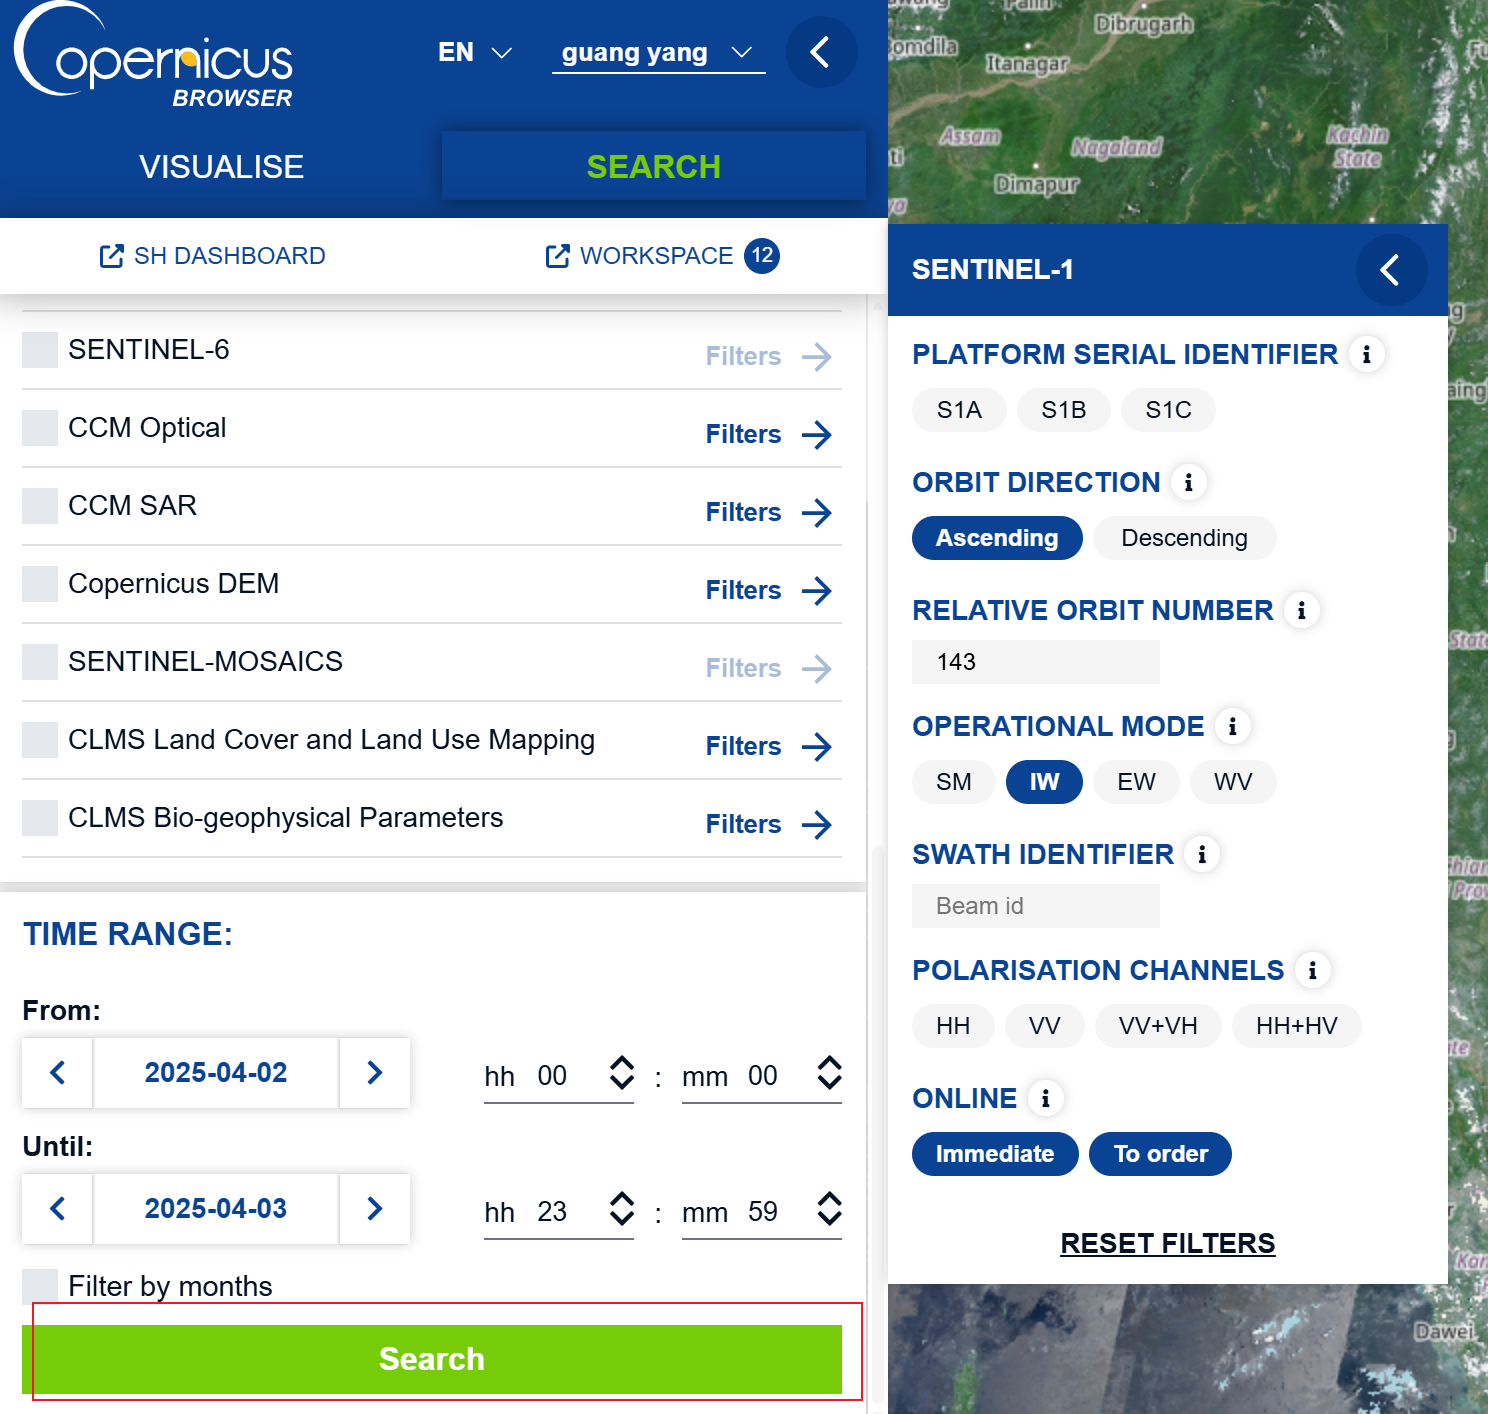The image size is (1488, 1414).
Task: Go to previous day for From date
Action: [58, 1073]
